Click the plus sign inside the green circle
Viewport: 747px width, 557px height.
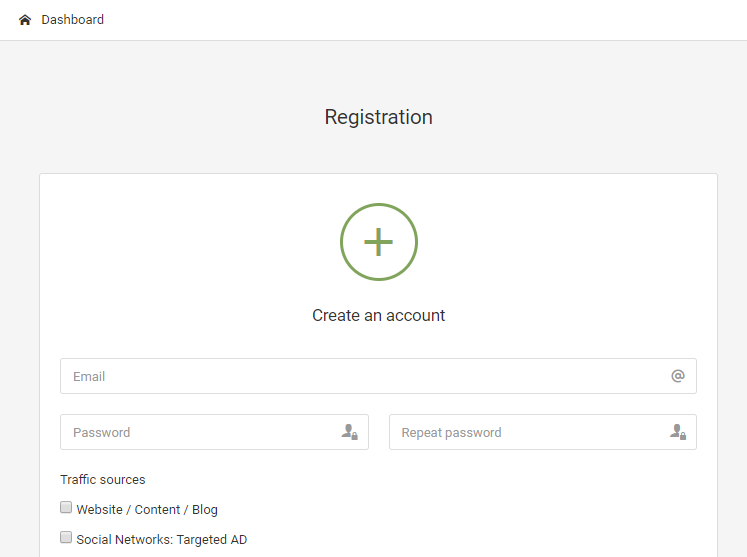coord(379,242)
